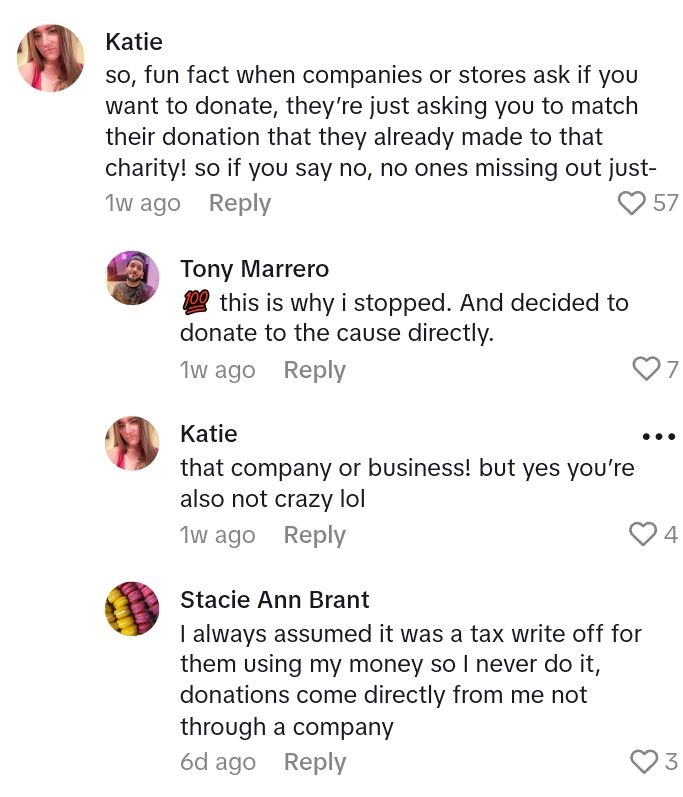Open Tony Marrero's profile via username
The image size is (683, 797).
point(254,268)
